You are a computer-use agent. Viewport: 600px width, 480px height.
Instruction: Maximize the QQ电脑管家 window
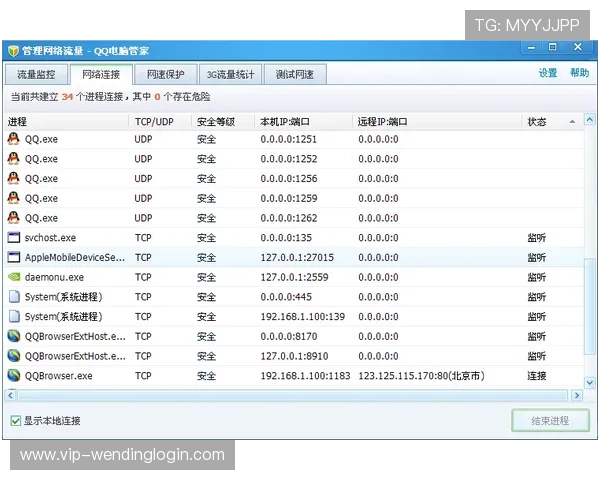[x=552, y=47]
